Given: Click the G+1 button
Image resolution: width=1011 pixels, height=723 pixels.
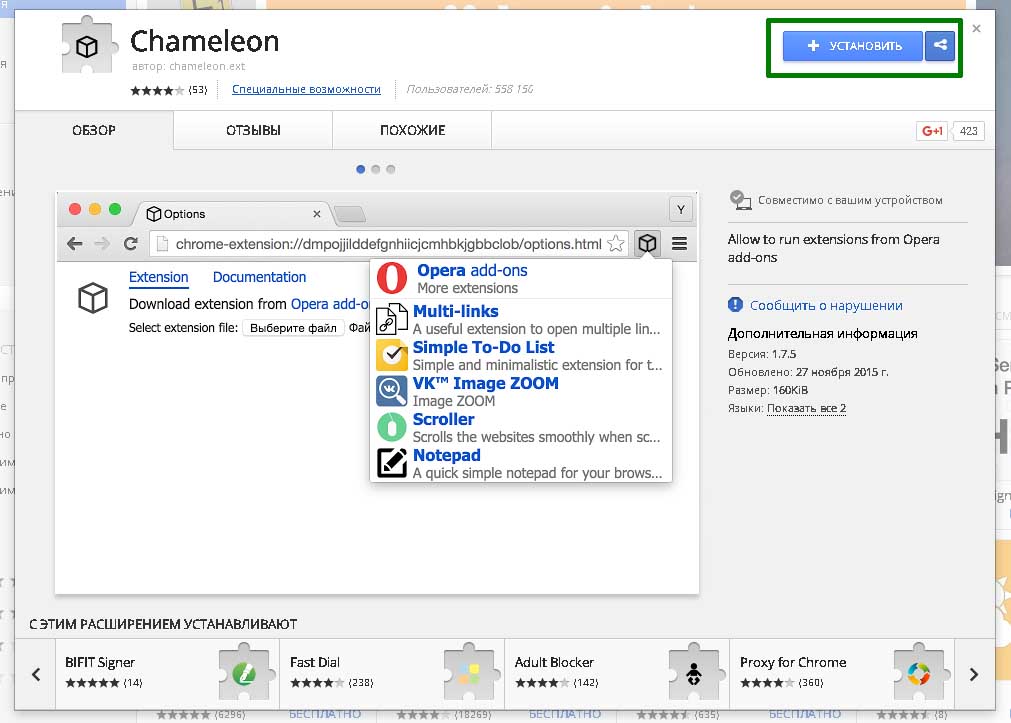Looking at the screenshot, I should click(932, 131).
